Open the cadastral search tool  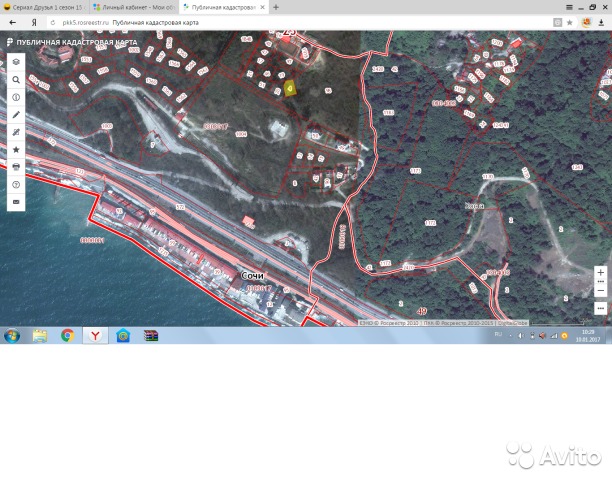(16, 80)
